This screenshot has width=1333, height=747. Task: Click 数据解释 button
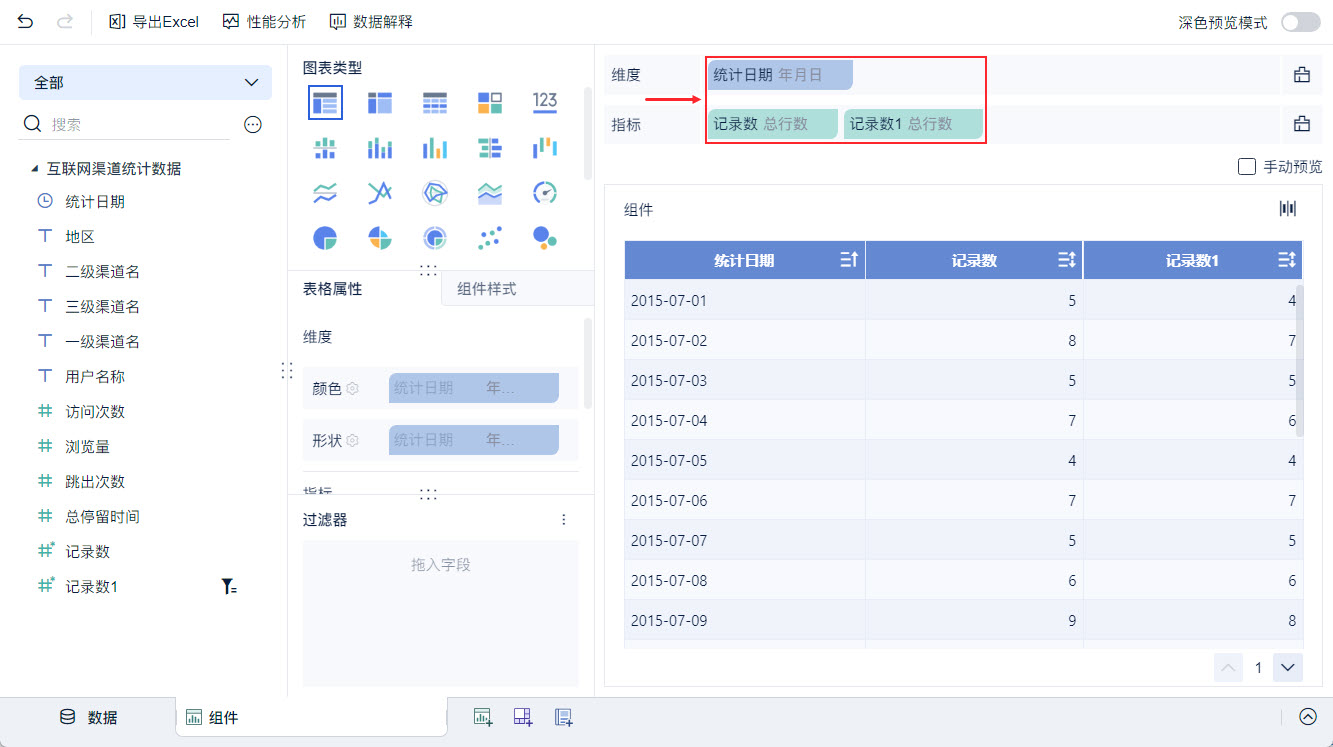coord(370,21)
